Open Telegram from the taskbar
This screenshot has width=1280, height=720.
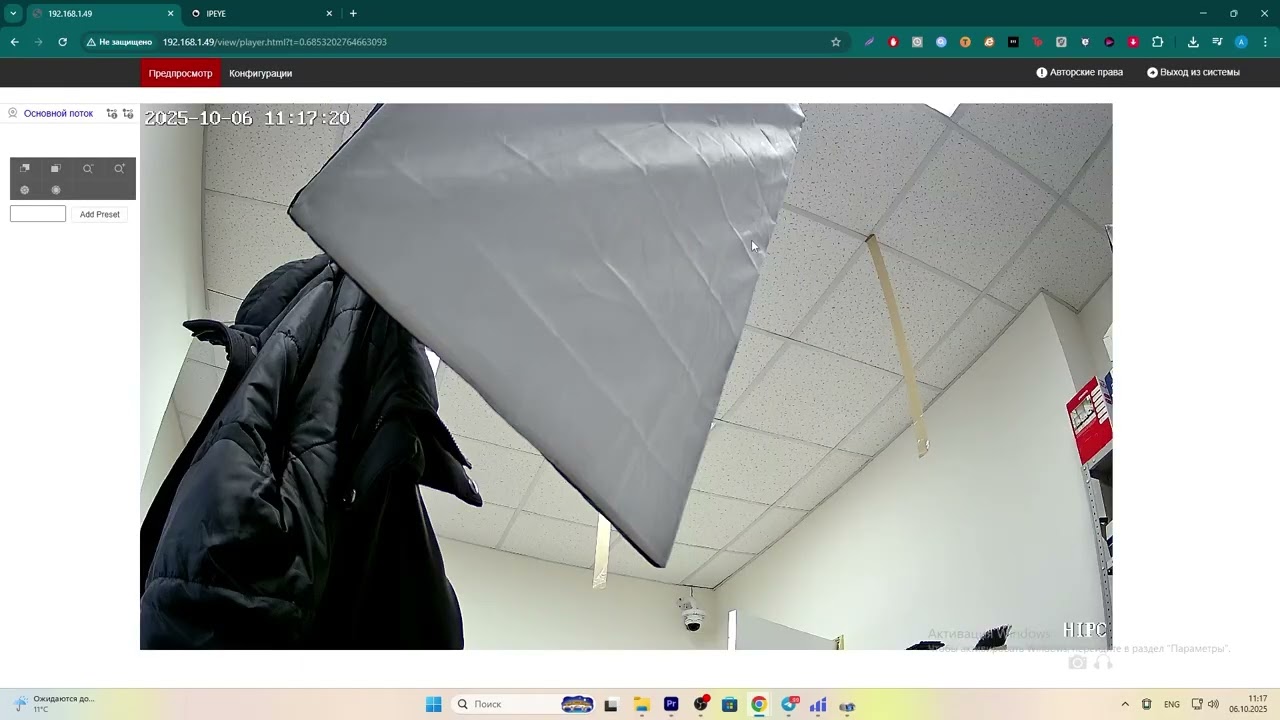pyautogui.click(x=789, y=705)
